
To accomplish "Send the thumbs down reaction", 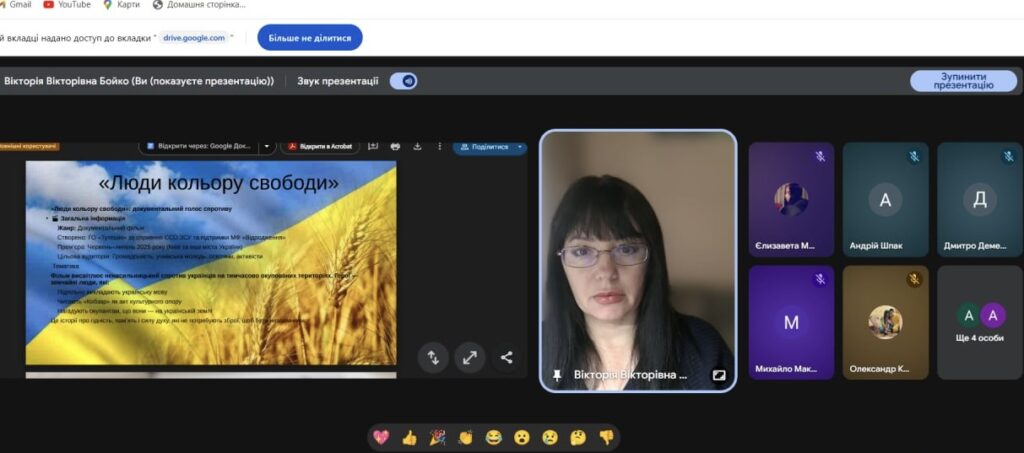I will pyautogui.click(x=606, y=437).
